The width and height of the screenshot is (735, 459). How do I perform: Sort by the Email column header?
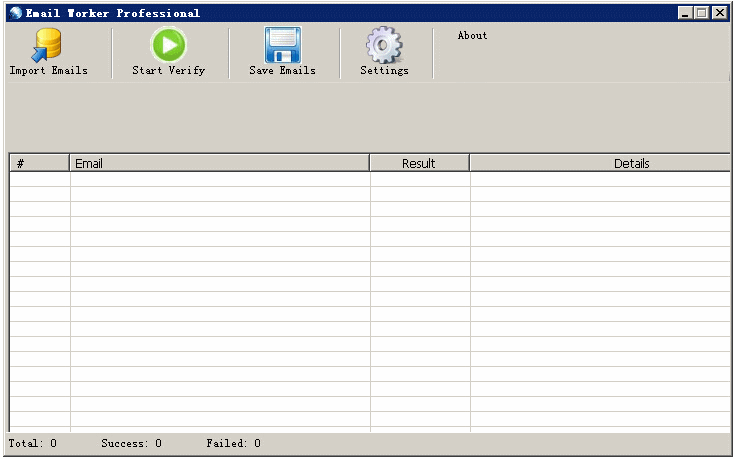click(x=219, y=163)
